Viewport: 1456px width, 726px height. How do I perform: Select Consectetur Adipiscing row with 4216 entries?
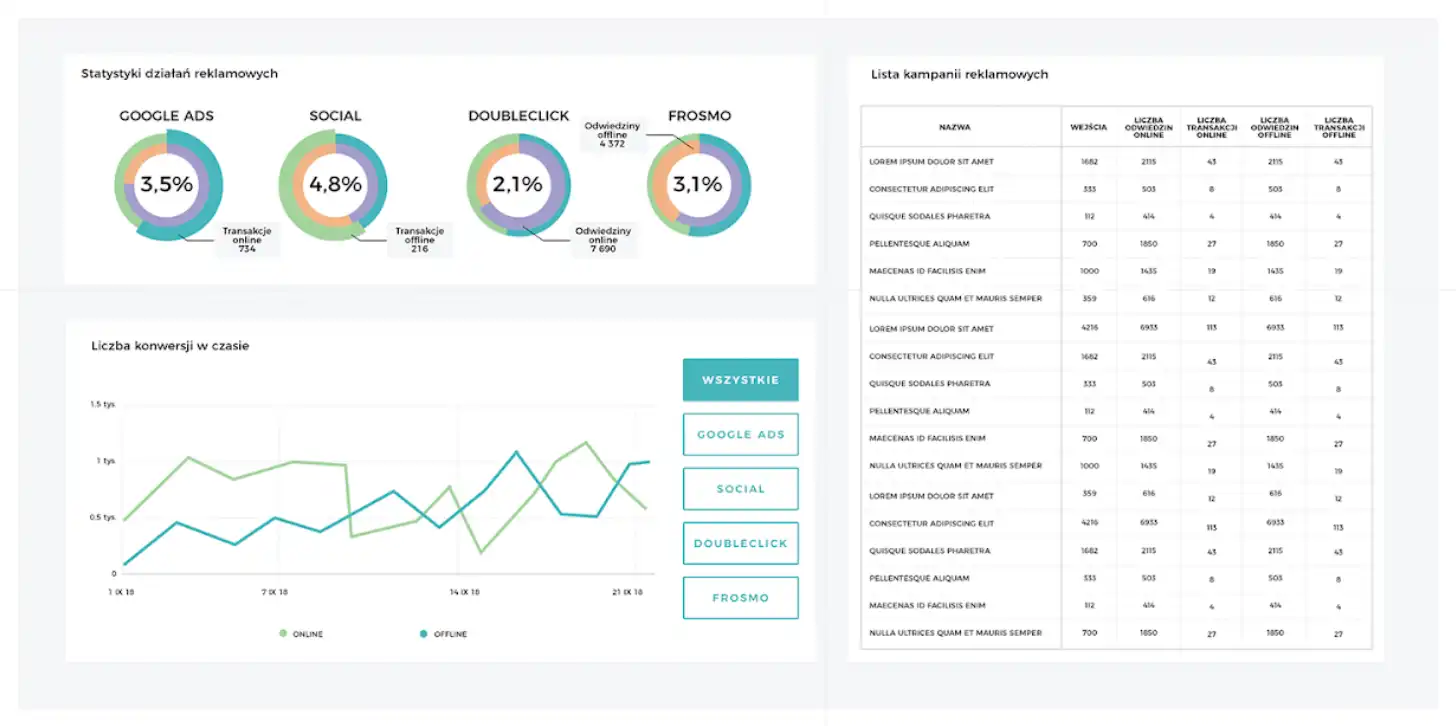tap(1117, 524)
